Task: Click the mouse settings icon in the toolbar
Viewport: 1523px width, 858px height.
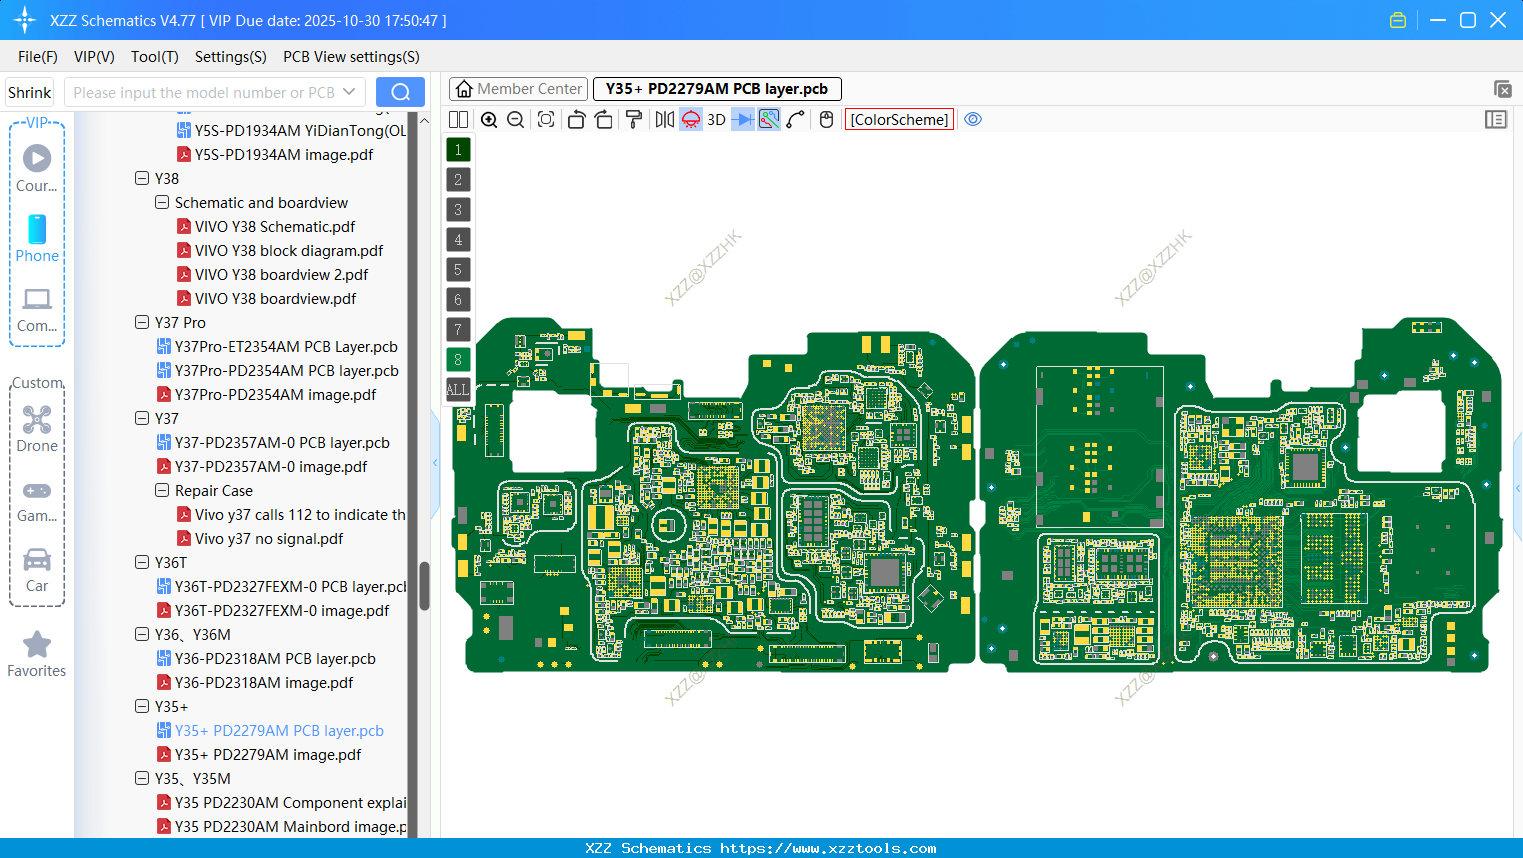Action: [x=825, y=119]
